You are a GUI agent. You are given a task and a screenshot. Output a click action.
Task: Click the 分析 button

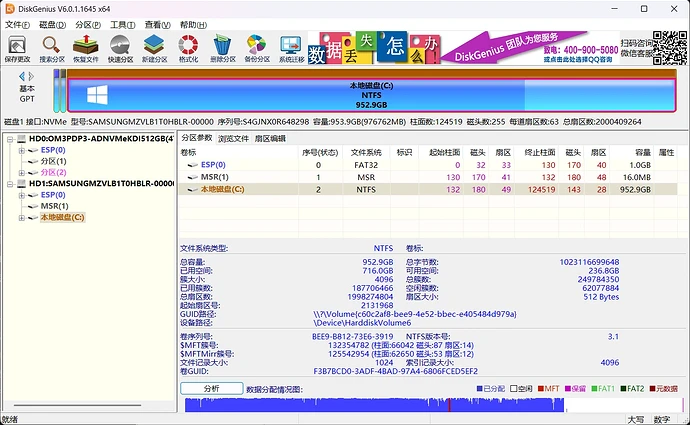[211, 388]
